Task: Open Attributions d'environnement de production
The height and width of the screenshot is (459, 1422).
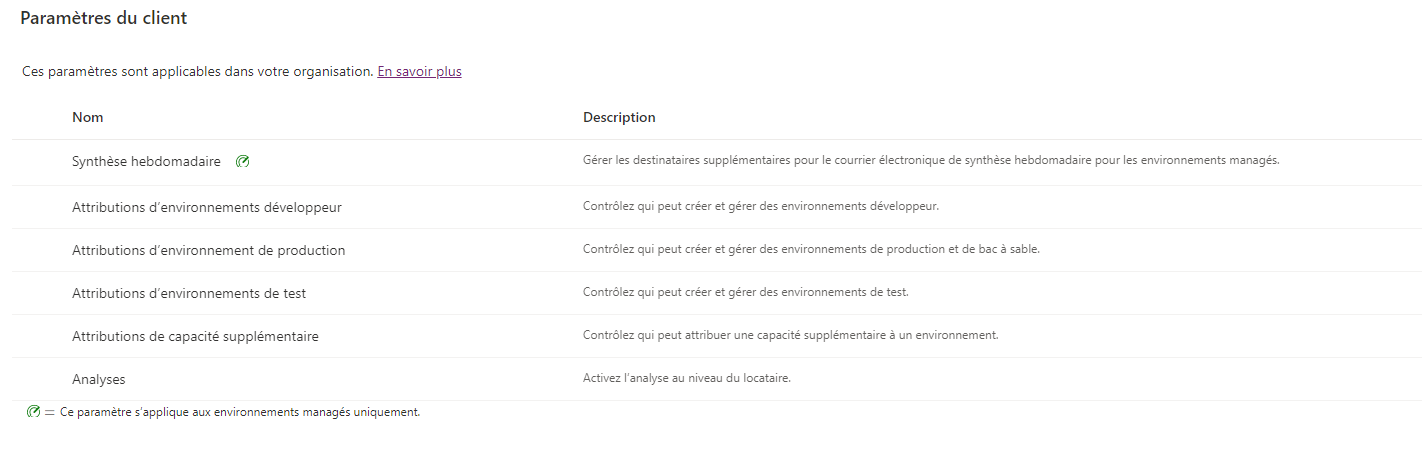Action: tap(208, 250)
